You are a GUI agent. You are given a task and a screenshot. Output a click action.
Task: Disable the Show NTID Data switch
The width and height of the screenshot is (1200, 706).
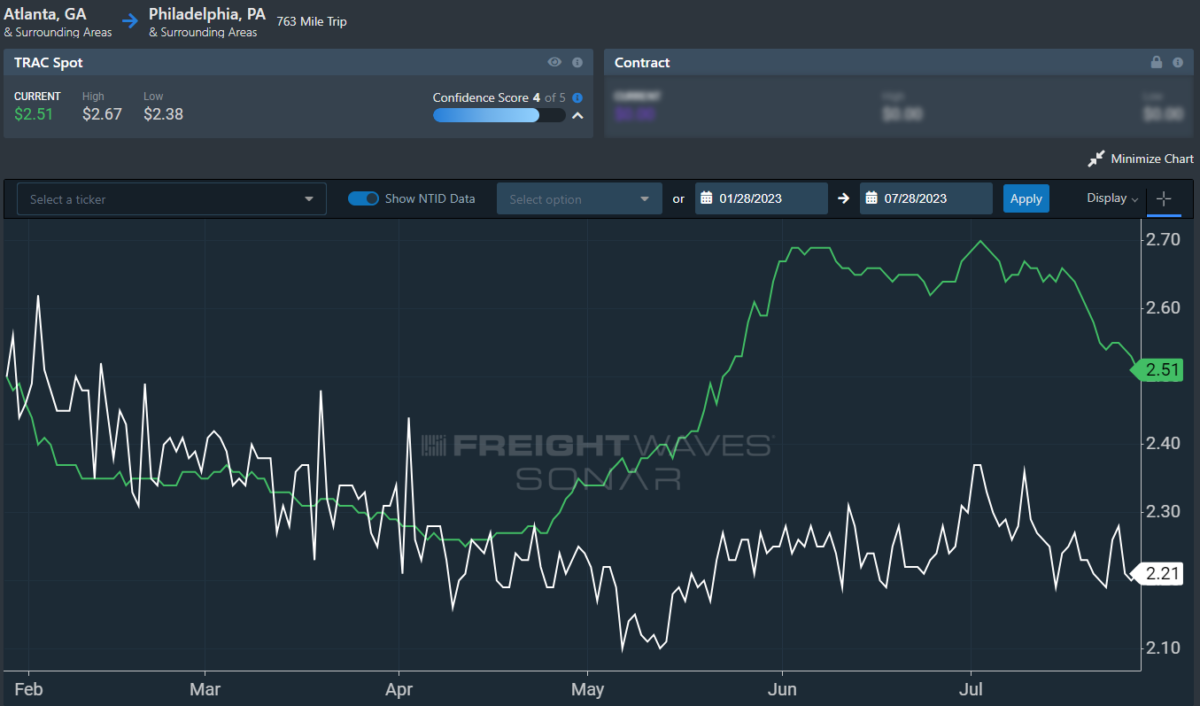(363, 199)
